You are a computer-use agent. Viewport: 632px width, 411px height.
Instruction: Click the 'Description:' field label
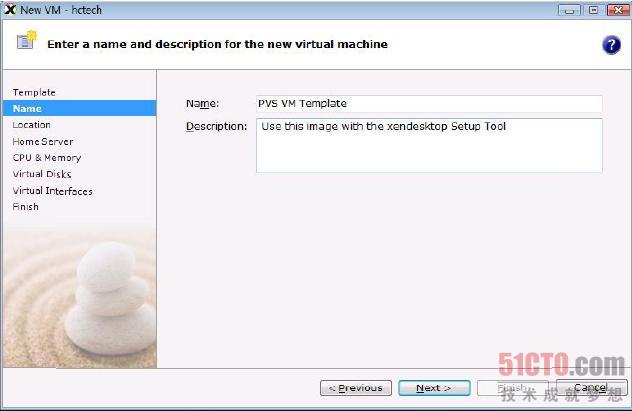pyautogui.click(x=216, y=127)
